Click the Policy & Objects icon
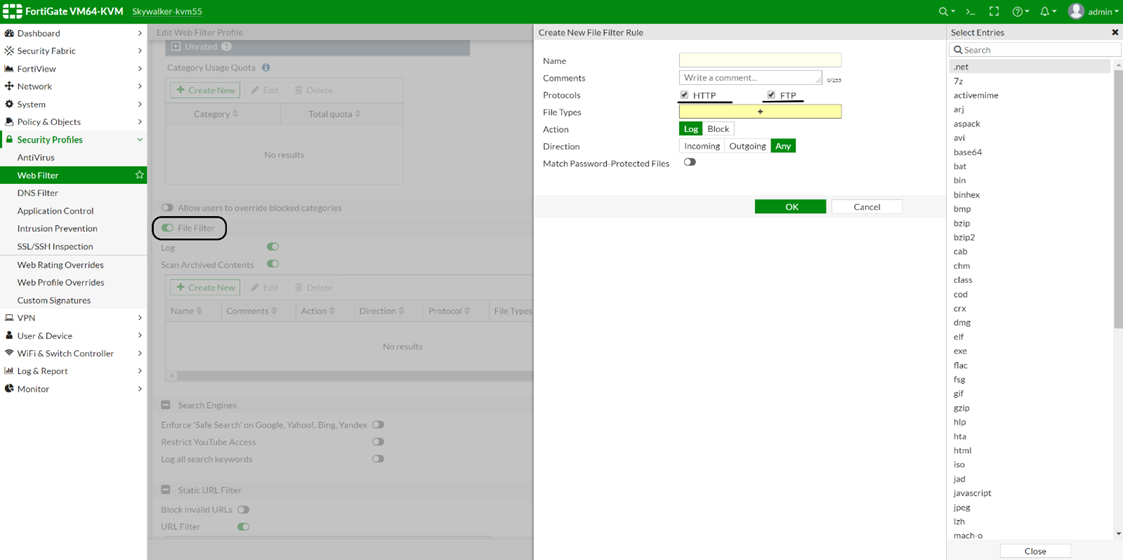1123x560 pixels. pos(9,122)
